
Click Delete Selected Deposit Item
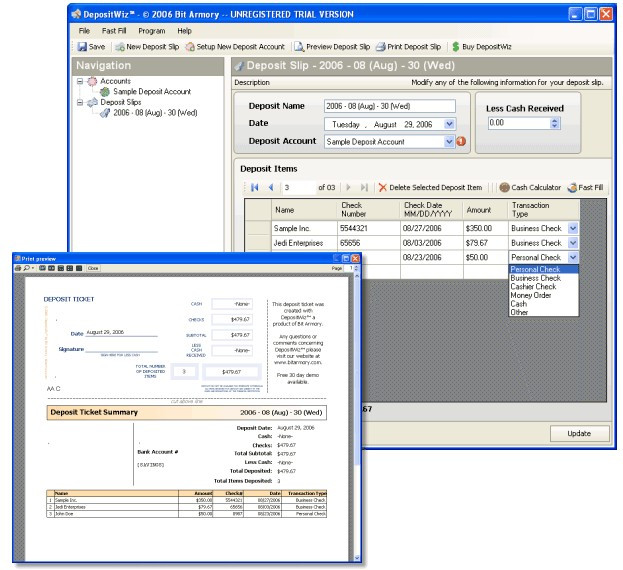(x=430, y=187)
